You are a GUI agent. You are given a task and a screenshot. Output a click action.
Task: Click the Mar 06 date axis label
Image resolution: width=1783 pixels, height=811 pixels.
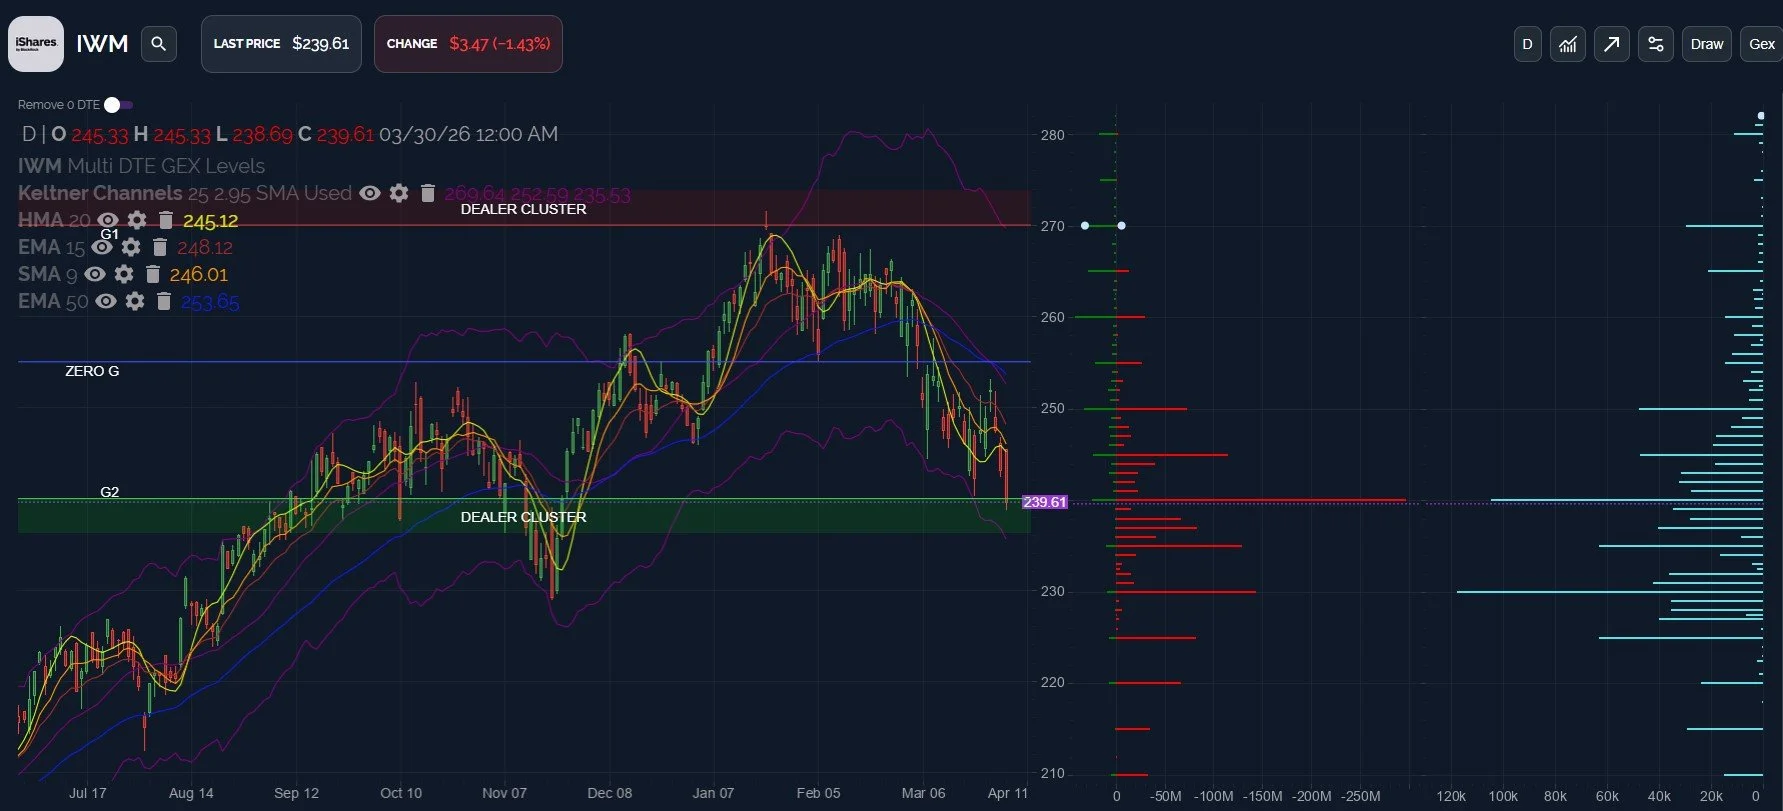tap(923, 793)
